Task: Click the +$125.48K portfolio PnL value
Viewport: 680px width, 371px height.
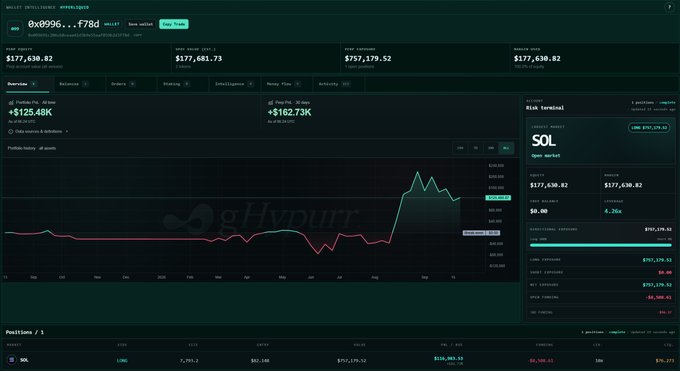Action: coord(30,112)
